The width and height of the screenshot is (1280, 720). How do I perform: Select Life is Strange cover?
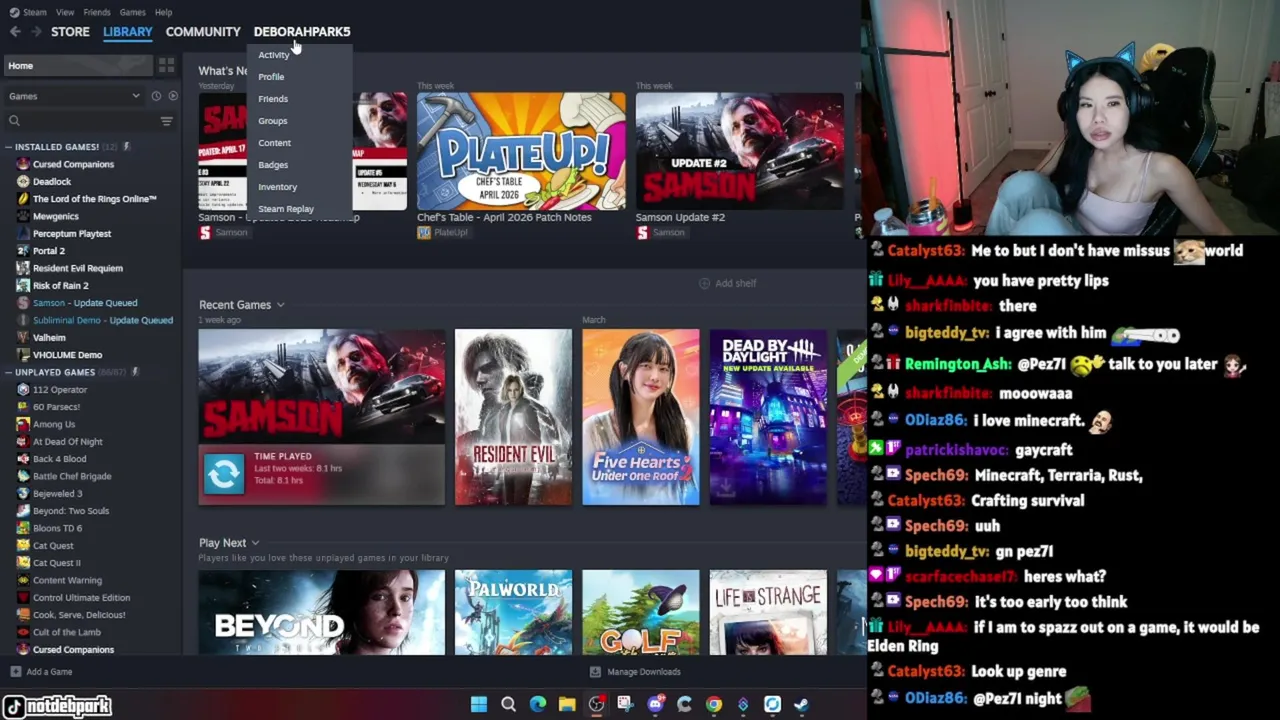[768, 612]
